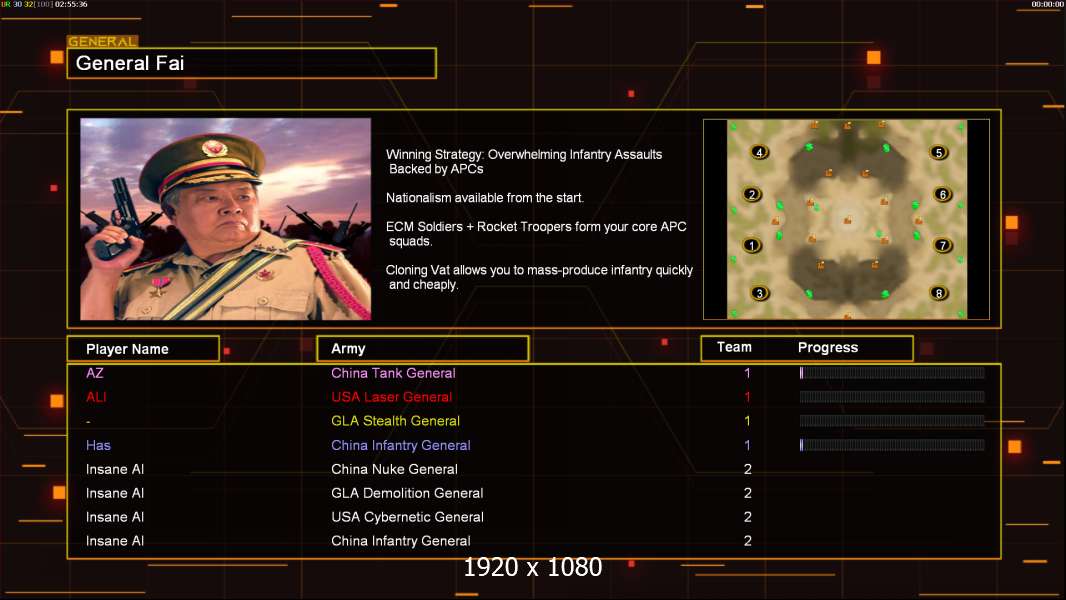Click GLA Demolition General army text
Image resolution: width=1066 pixels, height=600 pixels.
[407, 493]
